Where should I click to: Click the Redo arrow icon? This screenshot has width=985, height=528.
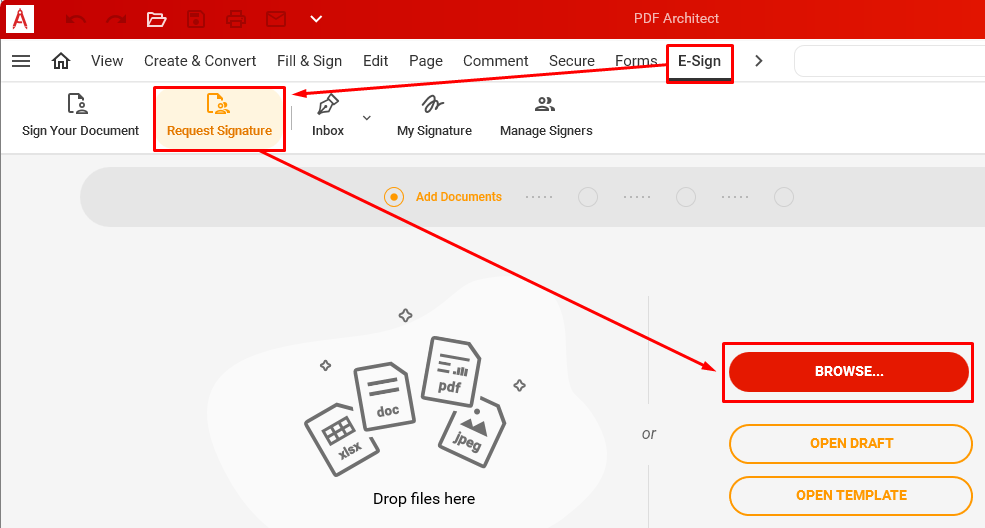tap(116, 19)
